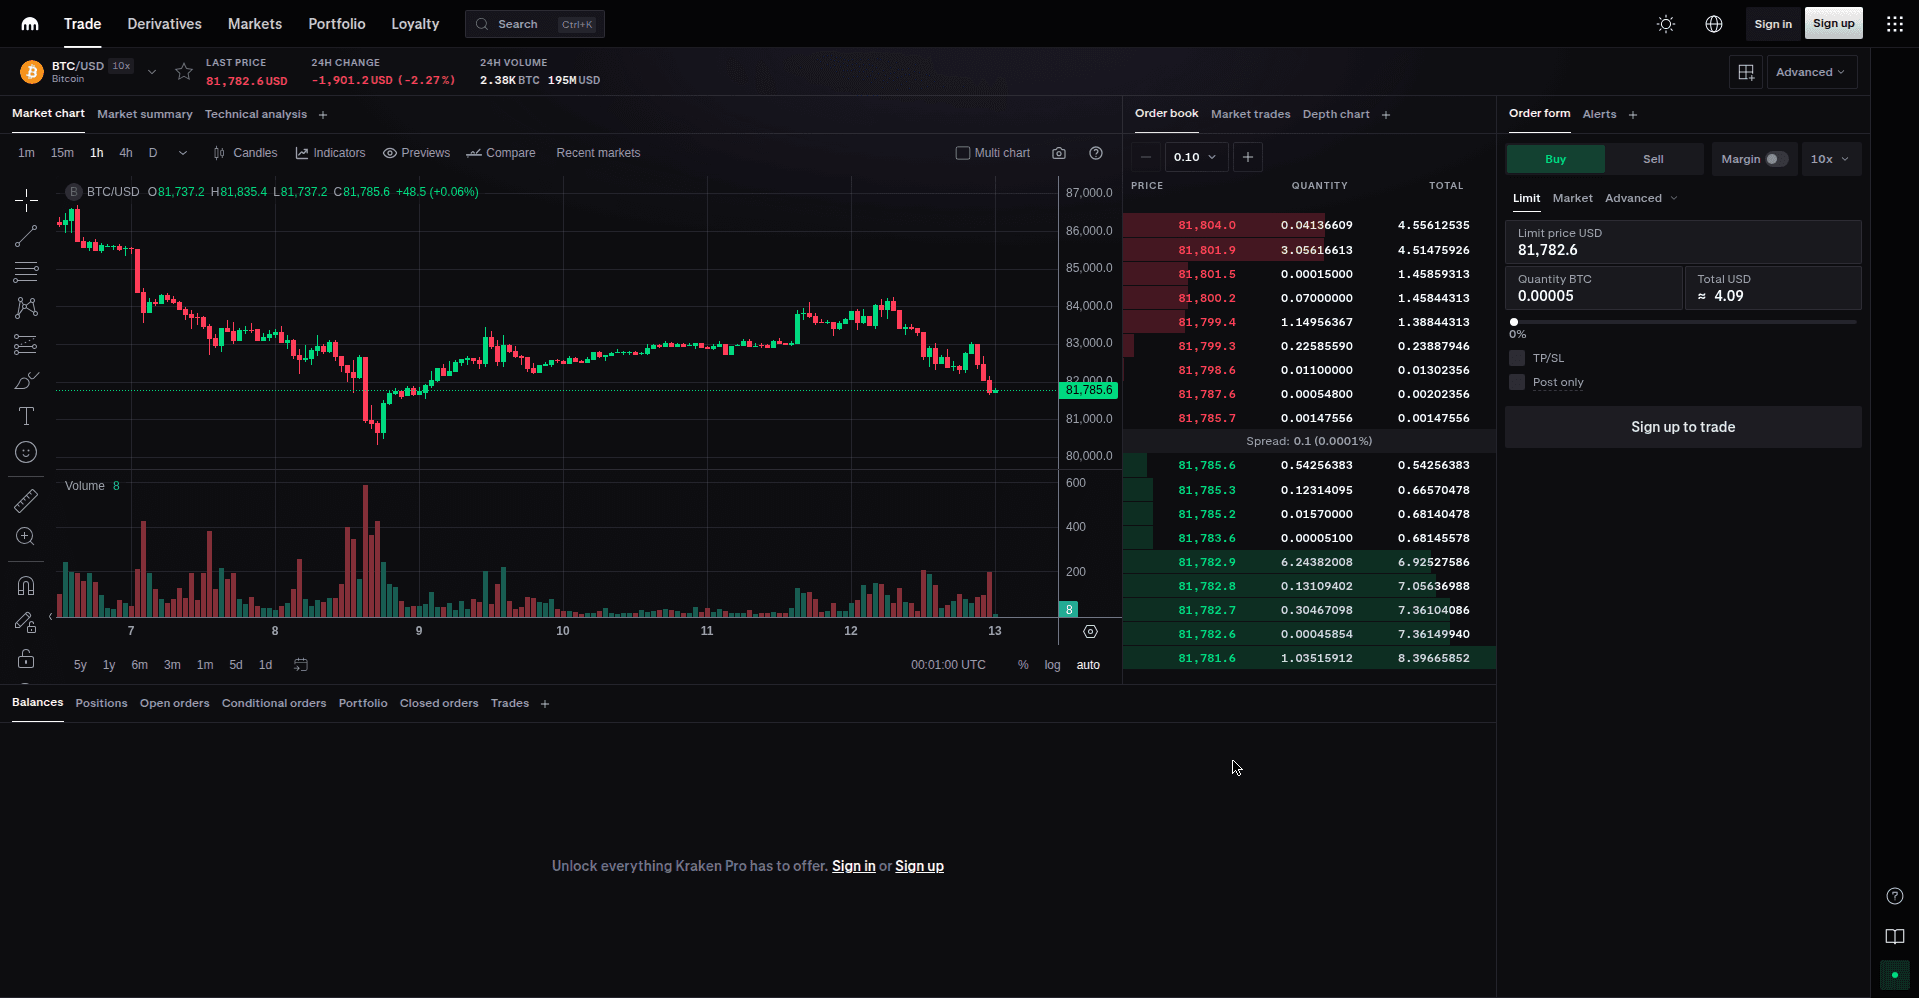Expand Advanced order type dropdown

tap(1641, 198)
